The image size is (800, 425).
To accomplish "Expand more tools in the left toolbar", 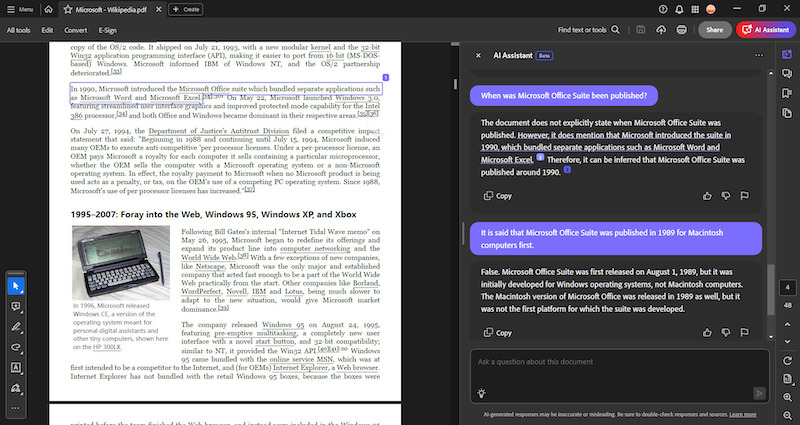I will pyautogui.click(x=16, y=408).
